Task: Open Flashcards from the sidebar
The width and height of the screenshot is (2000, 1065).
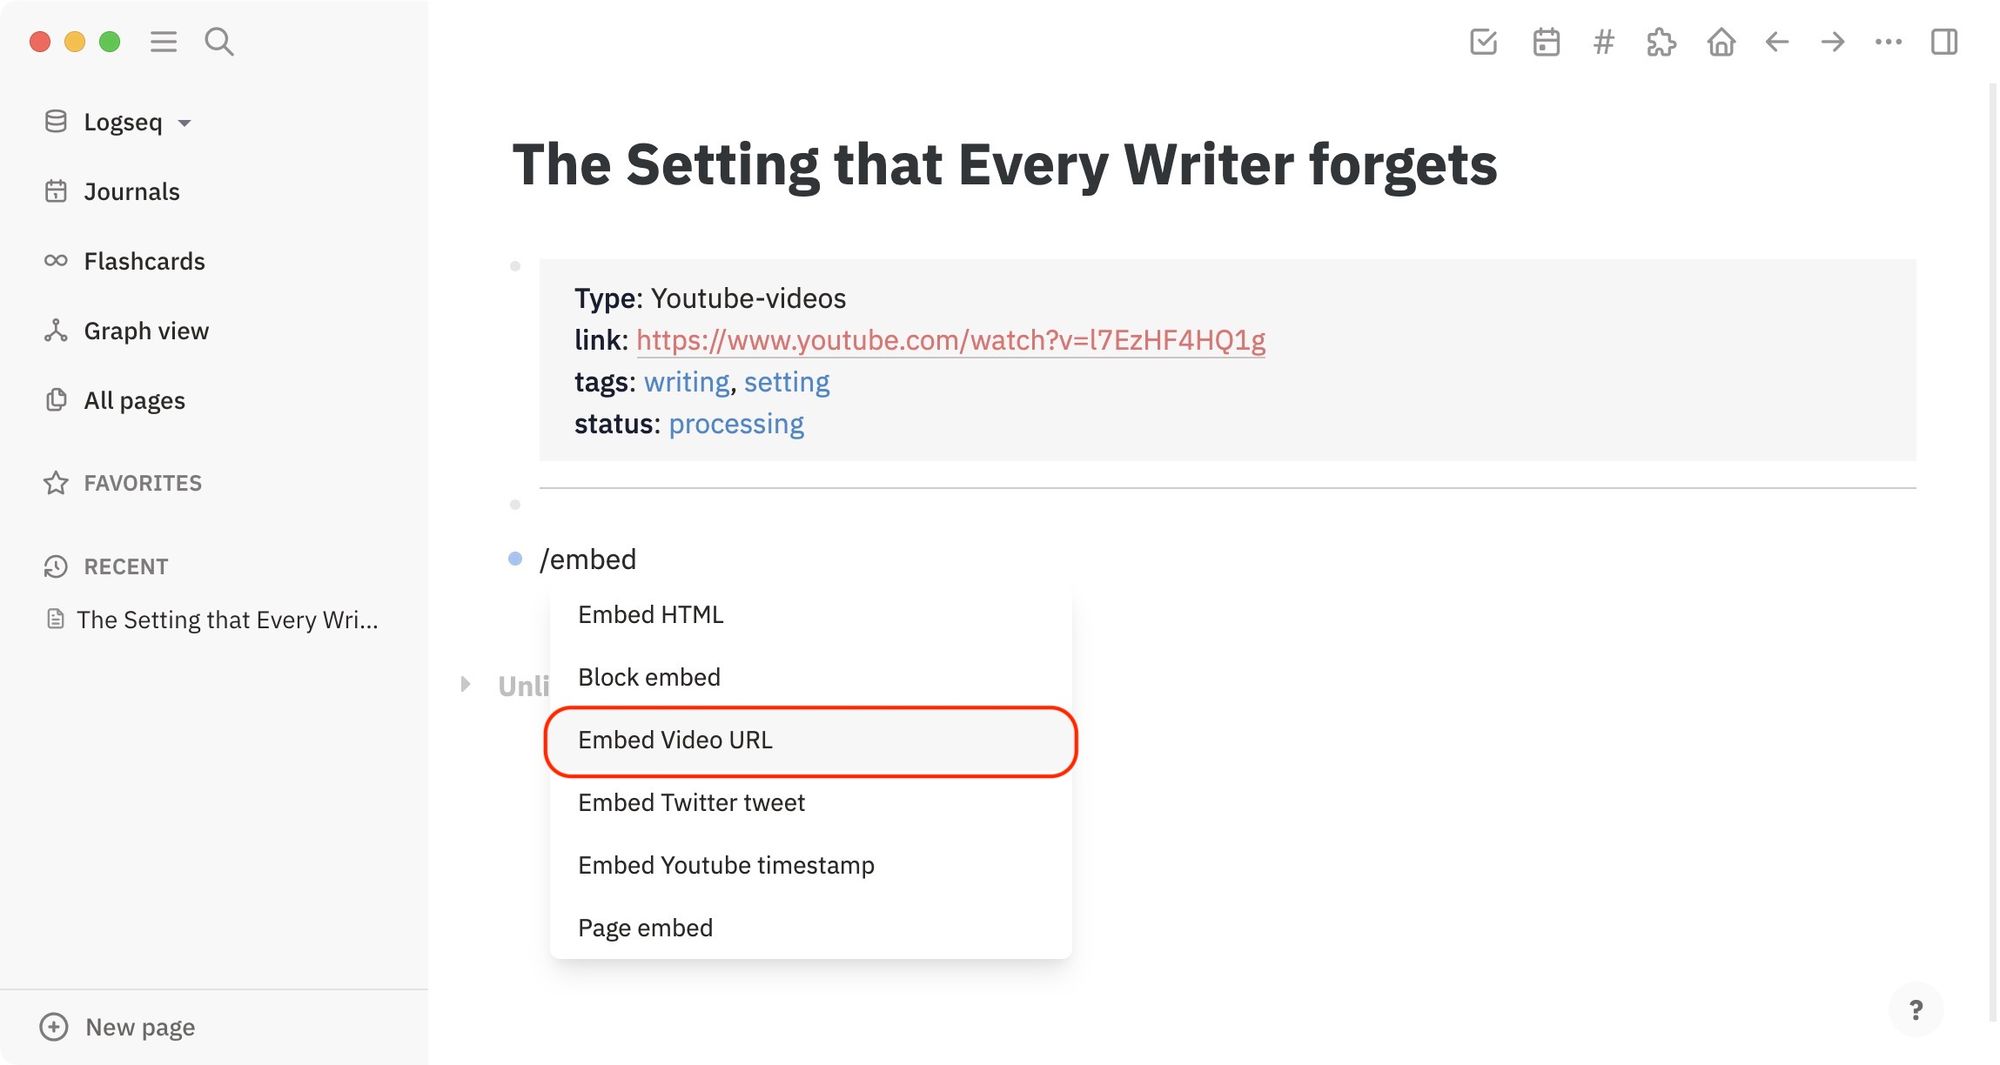Action: [145, 261]
